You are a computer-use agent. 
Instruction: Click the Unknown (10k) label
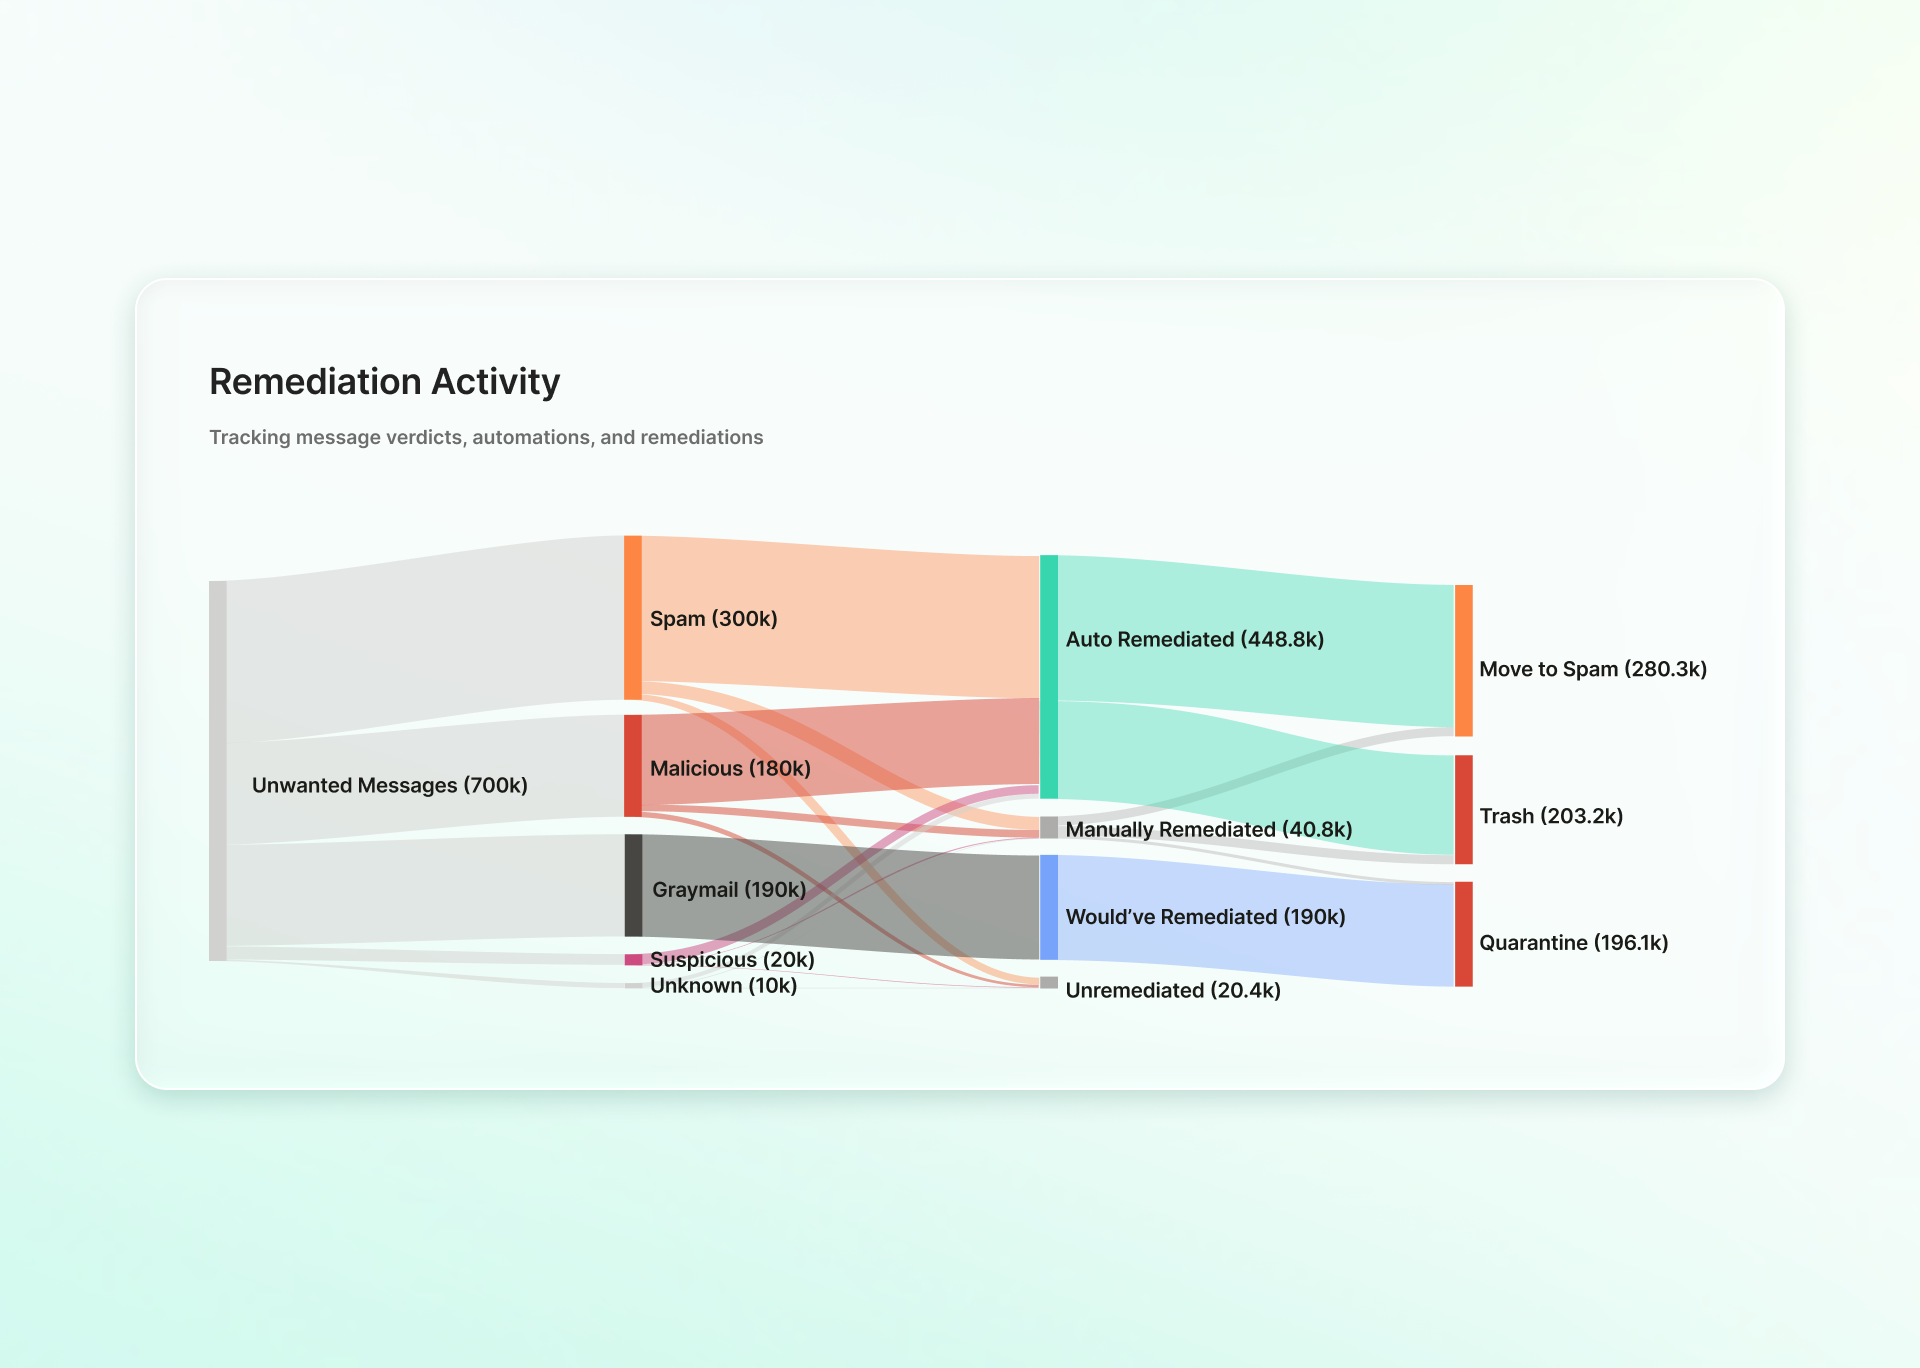tap(723, 986)
